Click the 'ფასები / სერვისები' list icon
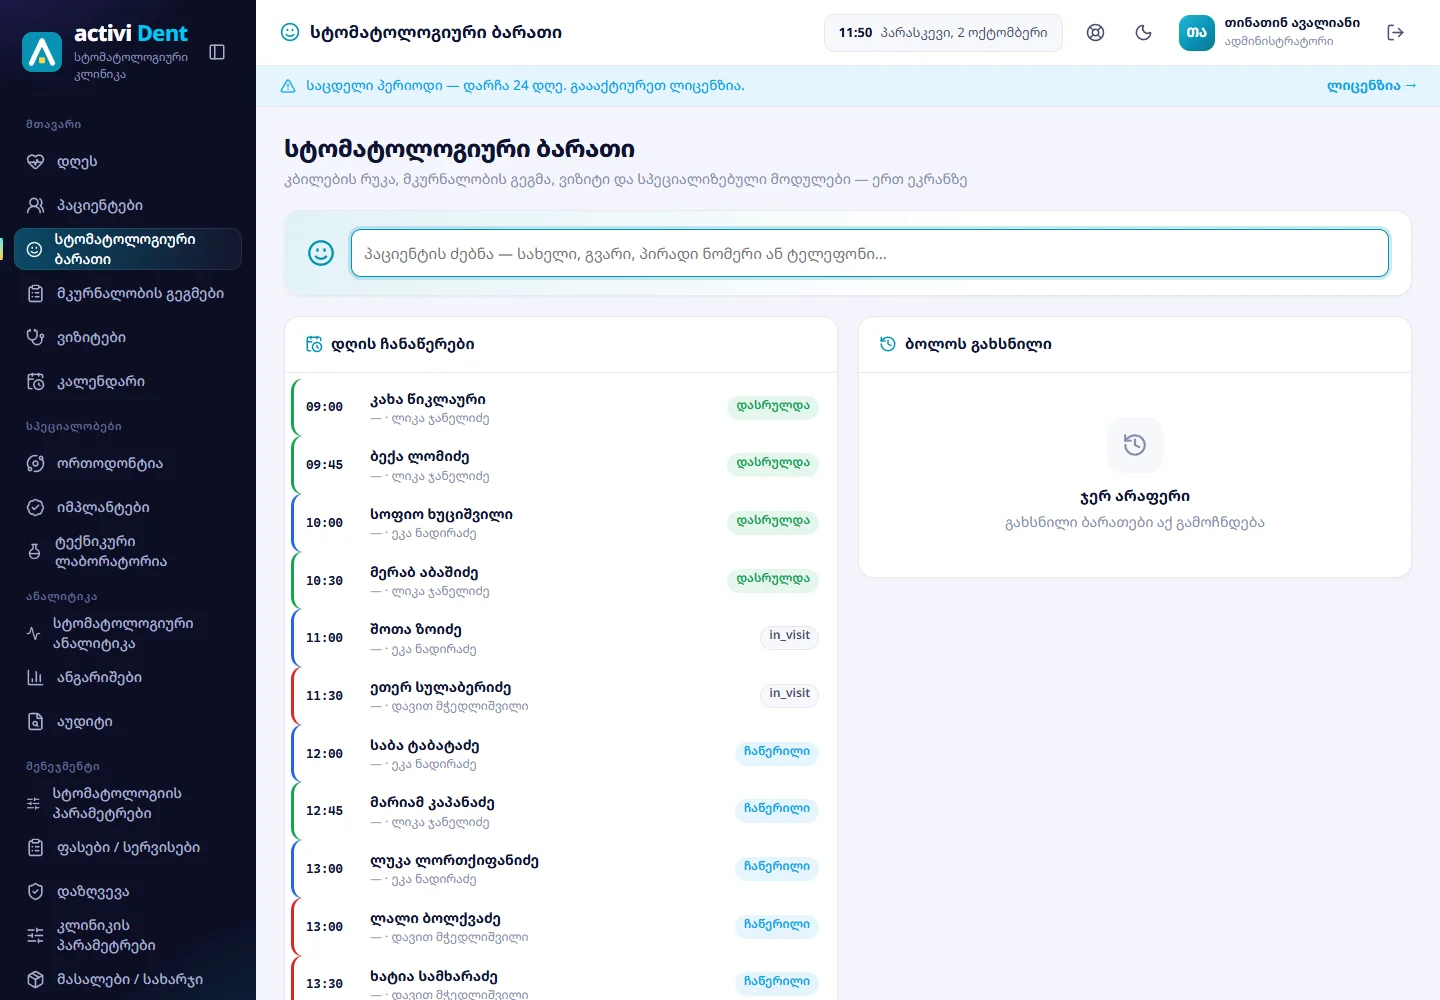This screenshot has height=1000, width=1440. point(36,848)
